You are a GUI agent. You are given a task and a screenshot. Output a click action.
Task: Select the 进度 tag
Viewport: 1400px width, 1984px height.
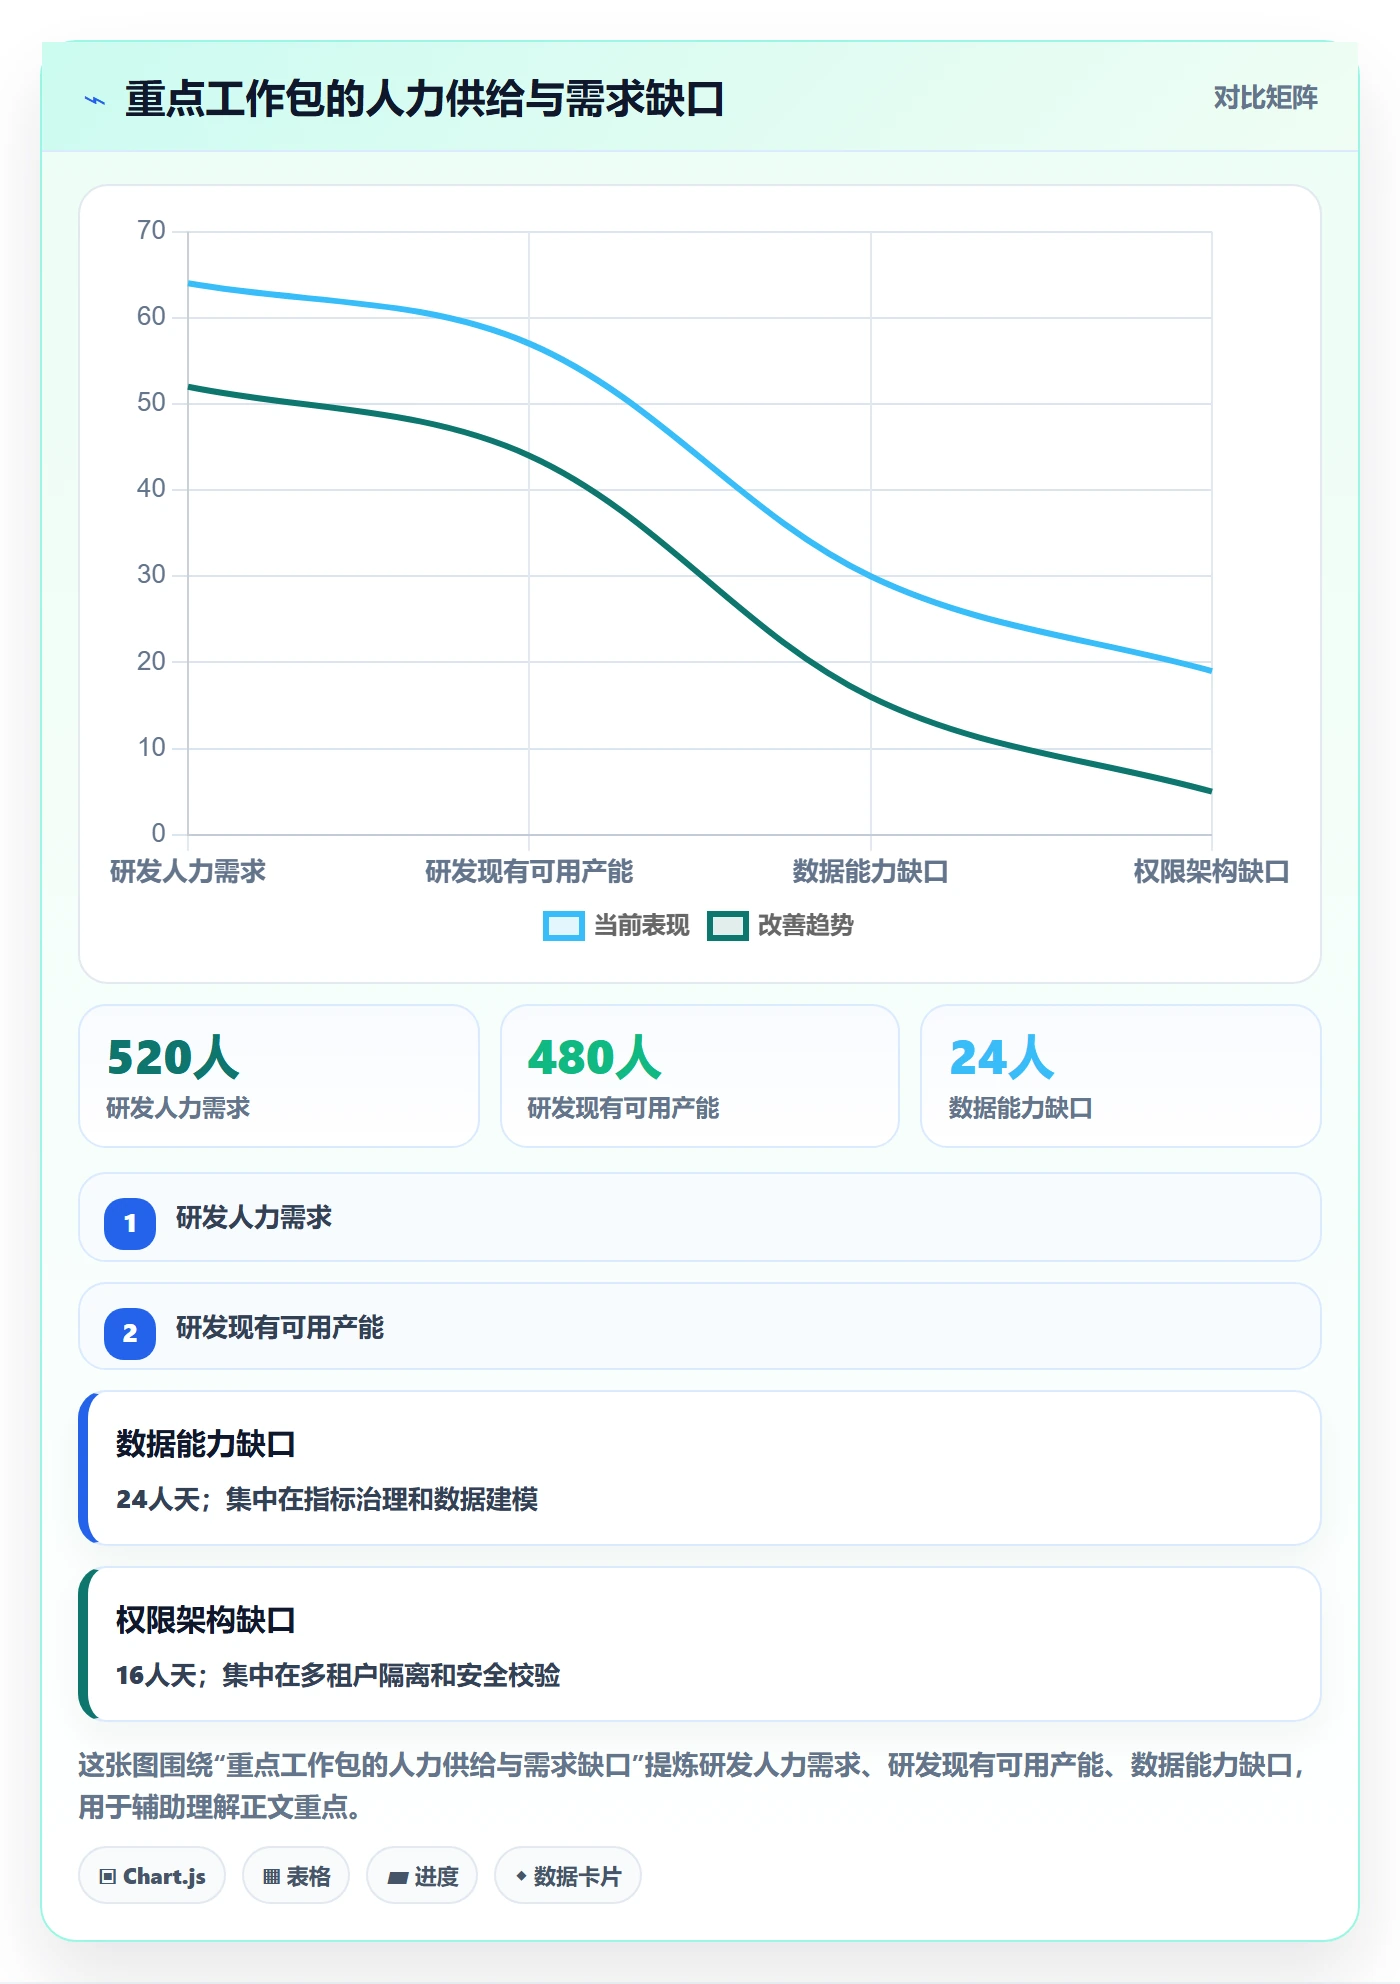click(x=422, y=1876)
